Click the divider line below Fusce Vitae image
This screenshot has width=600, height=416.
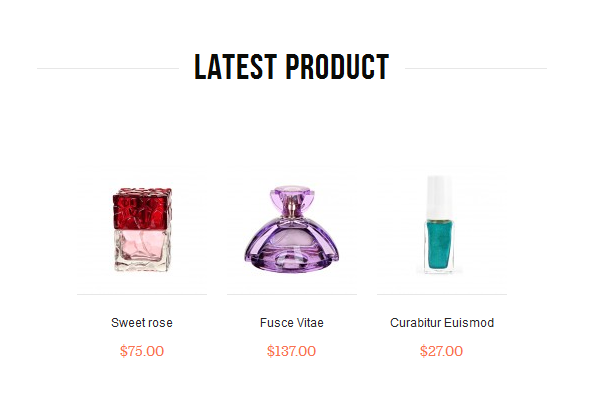292,294
